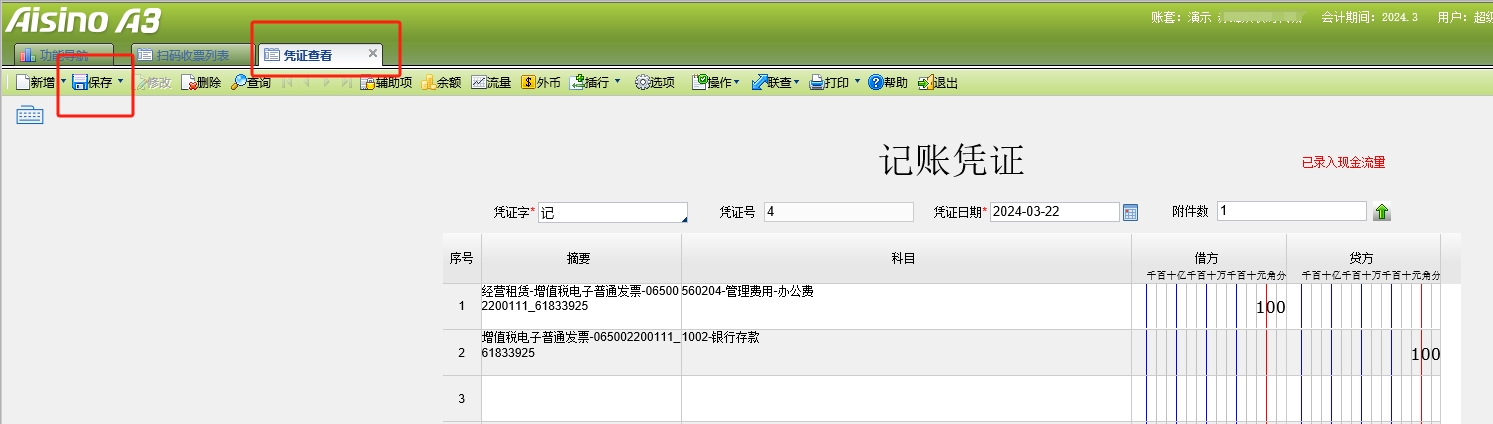Screen dimensions: 1493x424
Task: Show 余额 (Balance) info
Action: (440, 83)
